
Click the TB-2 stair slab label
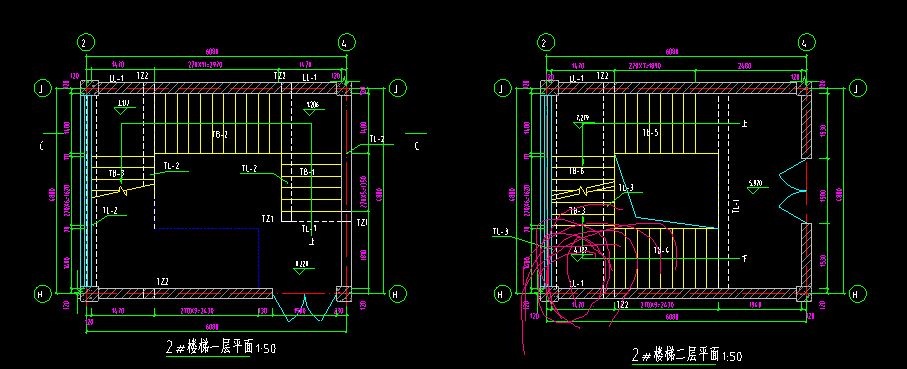pos(220,134)
